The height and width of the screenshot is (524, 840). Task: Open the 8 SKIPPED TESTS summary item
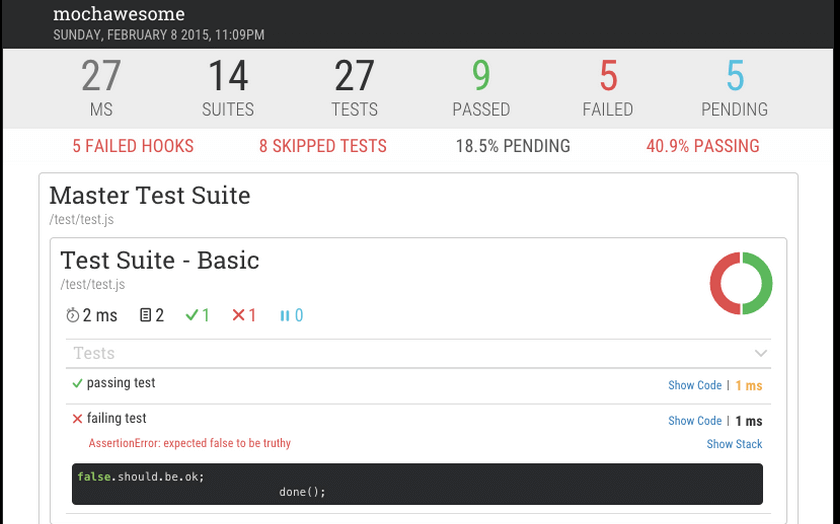pyautogui.click(x=323, y=146)
